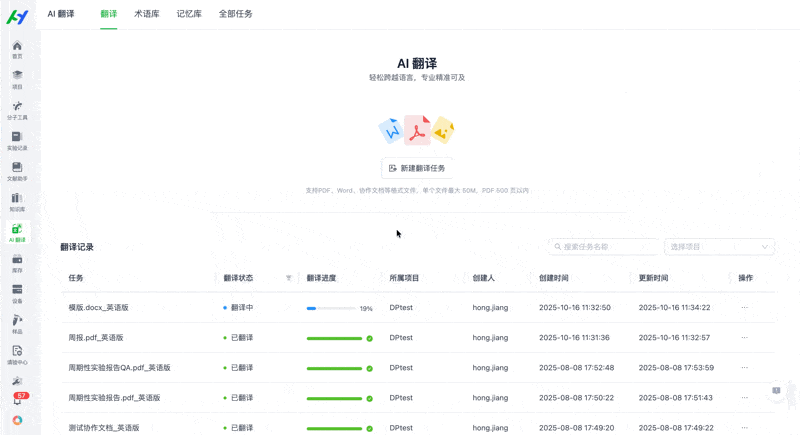
Task: Go to 首页 home in the sidebar
Action: click(x=17, y=49)
